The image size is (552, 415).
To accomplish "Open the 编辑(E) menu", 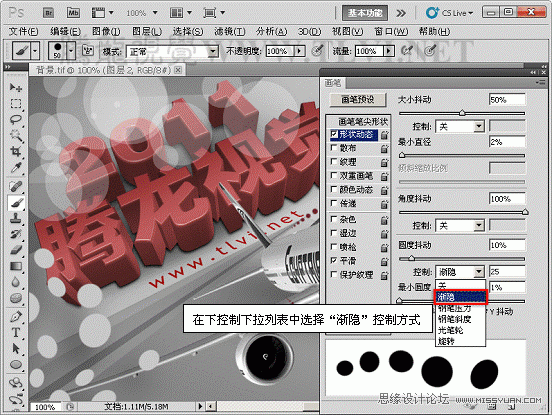I will (x=65, y=32).
